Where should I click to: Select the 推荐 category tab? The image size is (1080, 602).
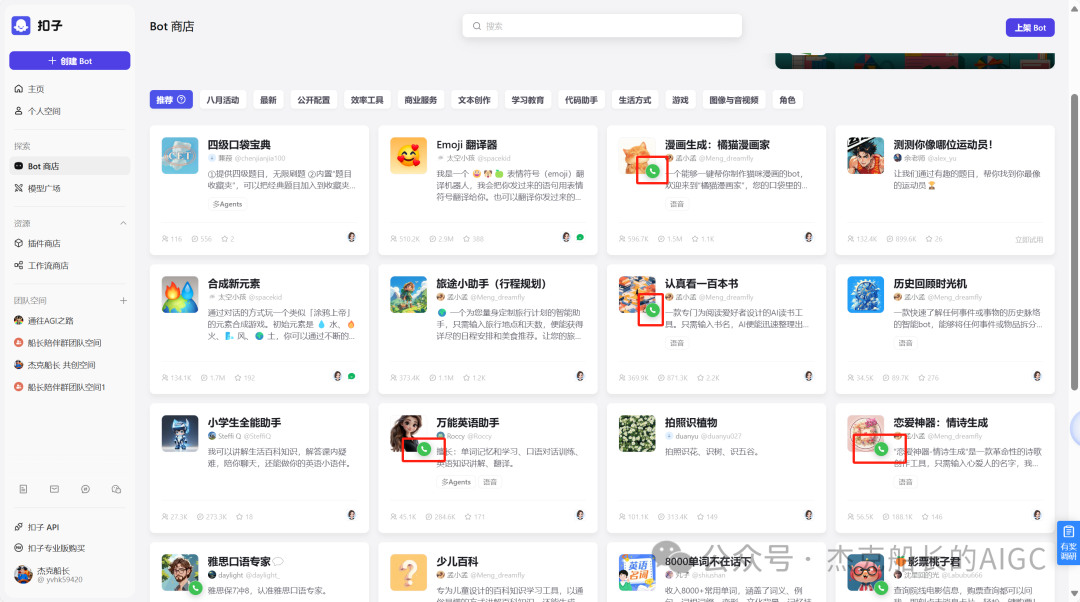pyautogui.click(x=171, y=100)
